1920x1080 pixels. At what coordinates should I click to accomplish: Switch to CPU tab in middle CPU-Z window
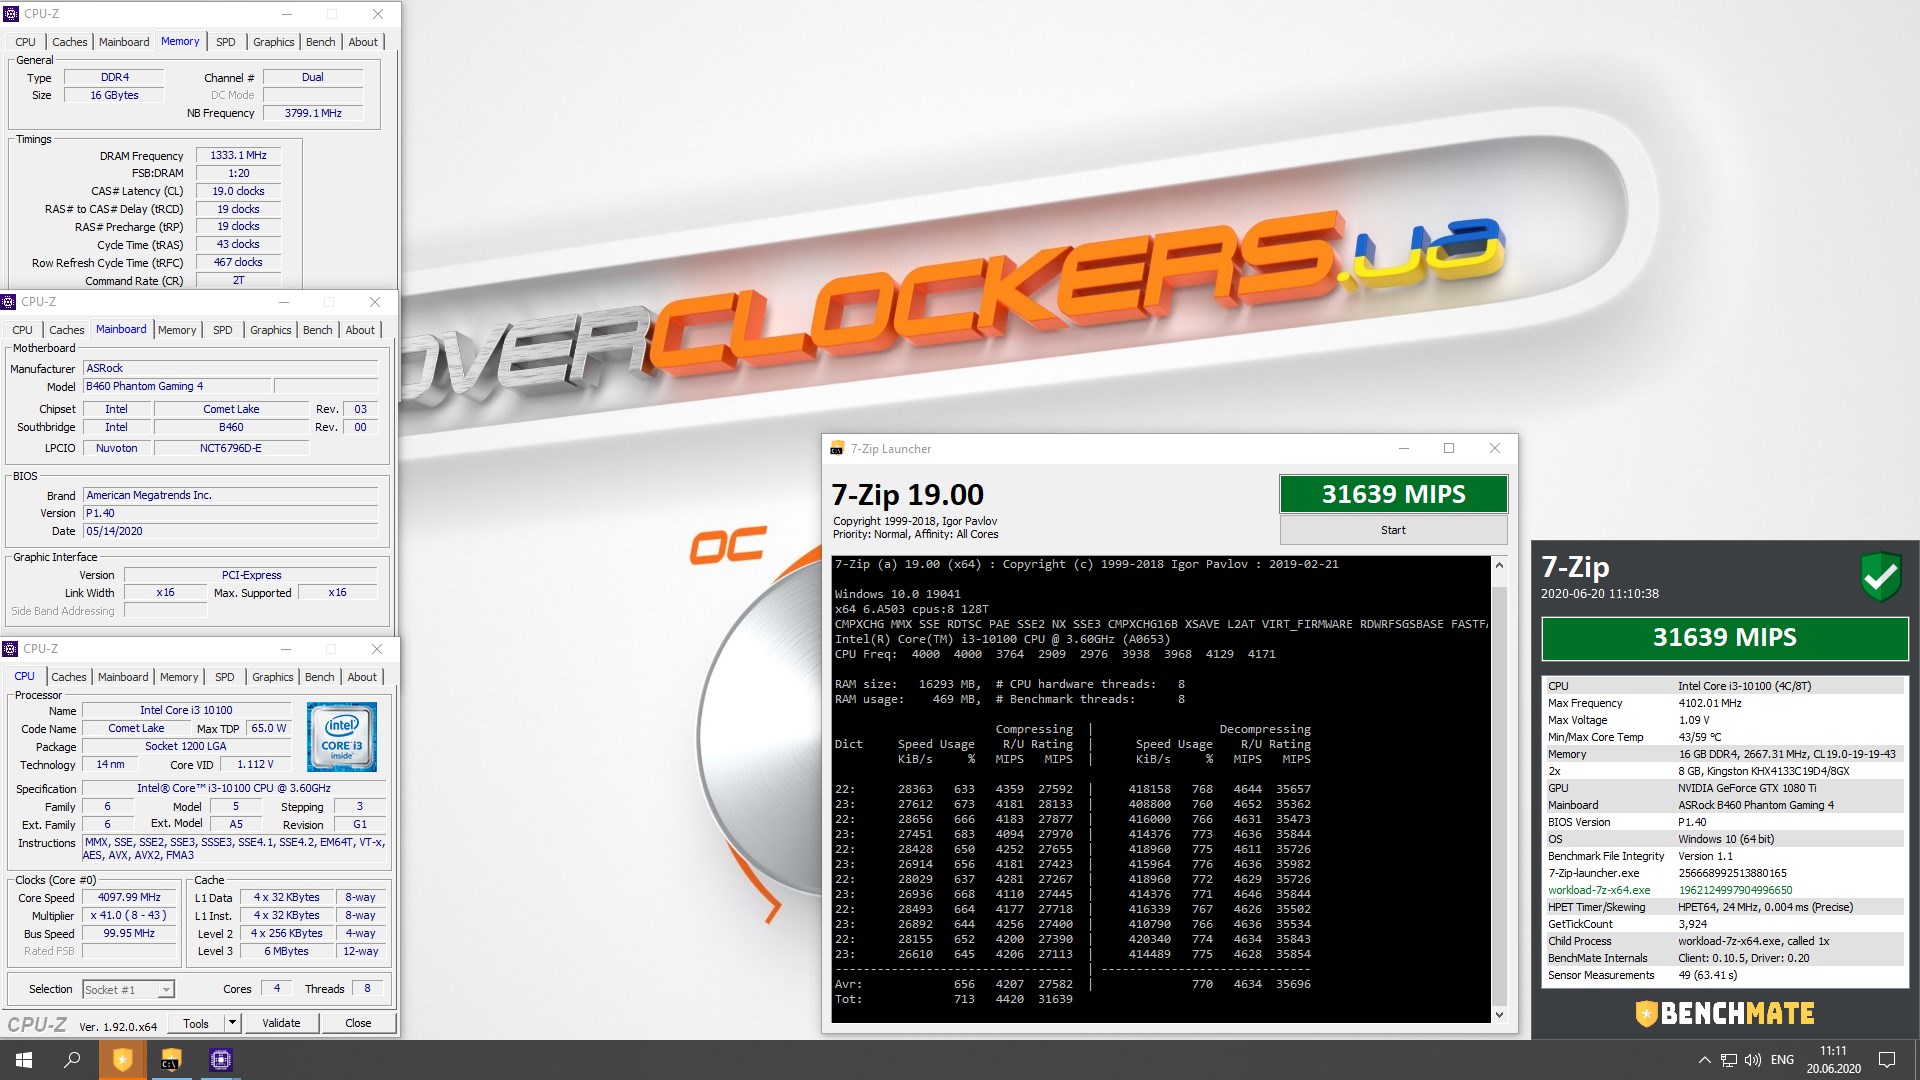(22, 330)
